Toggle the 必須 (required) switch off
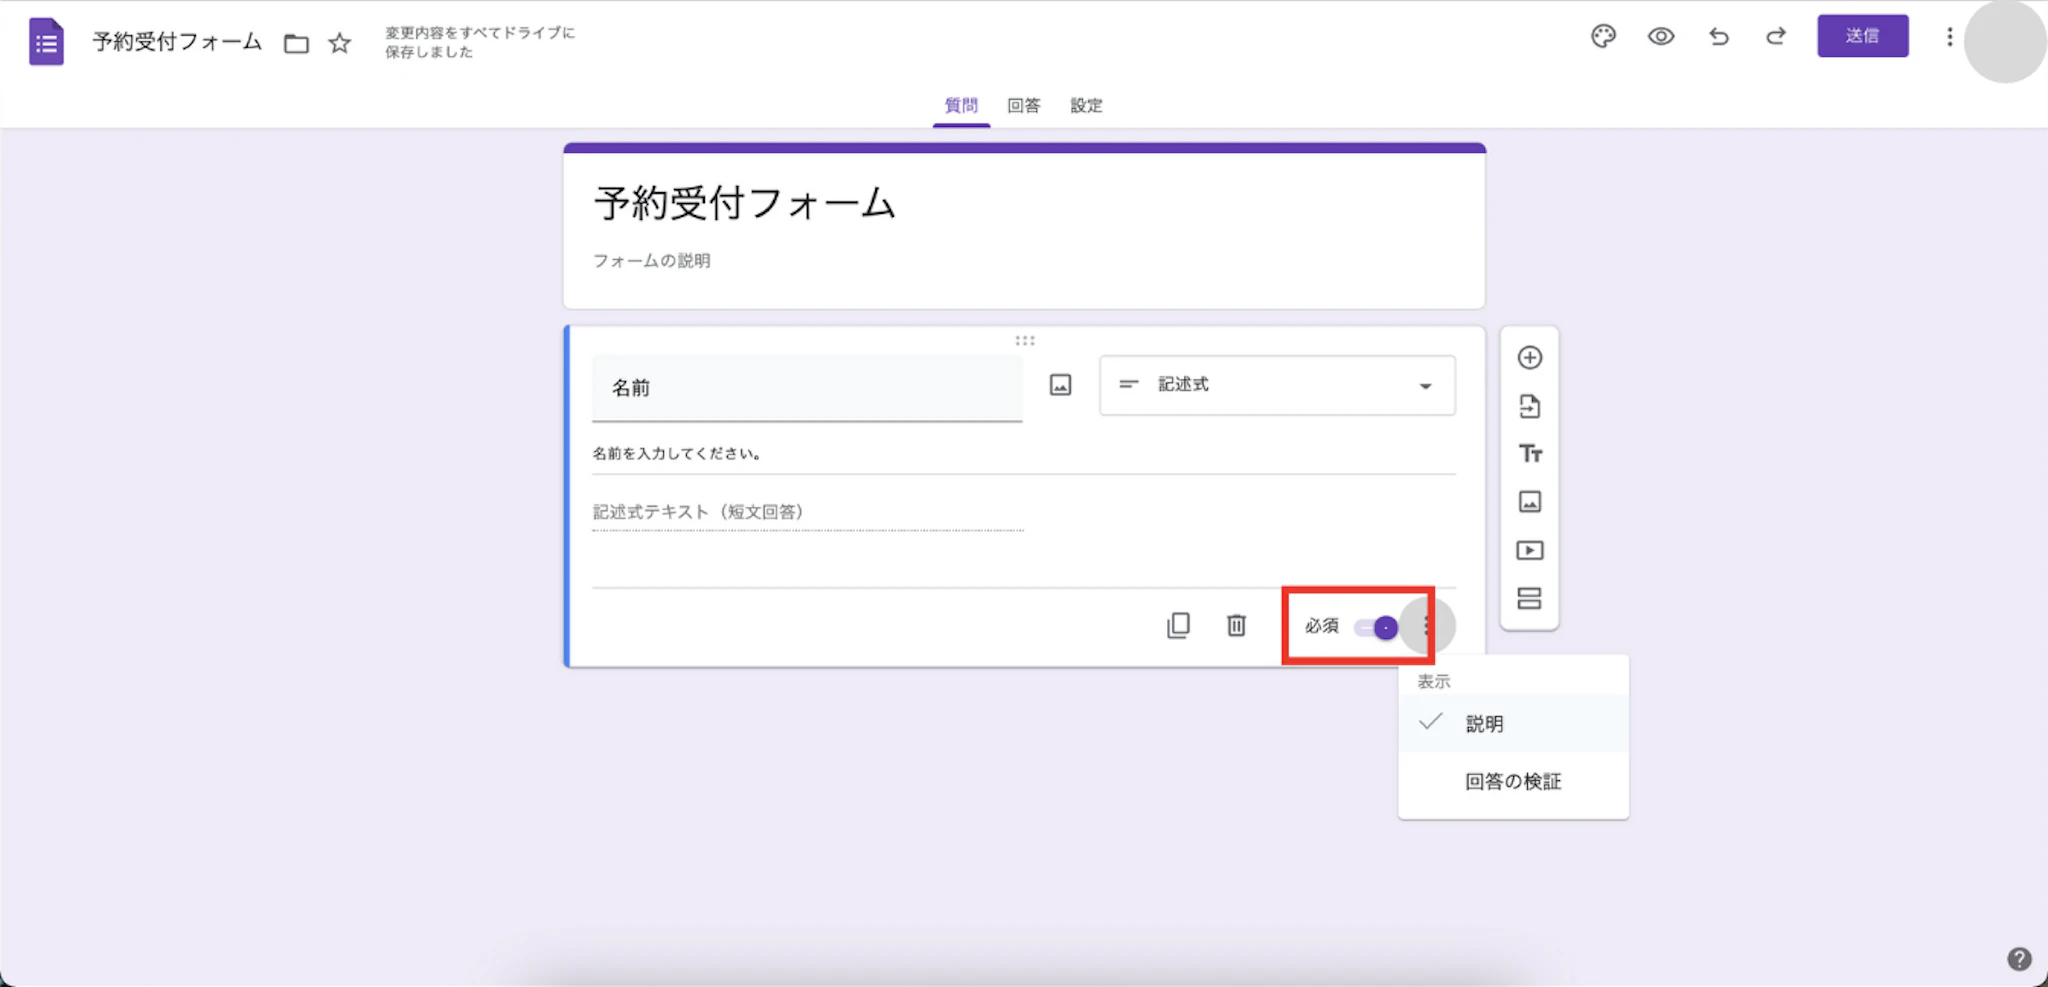This screenshot has width=2048, height=987. pyautogui.click(x=1373, y=626)
